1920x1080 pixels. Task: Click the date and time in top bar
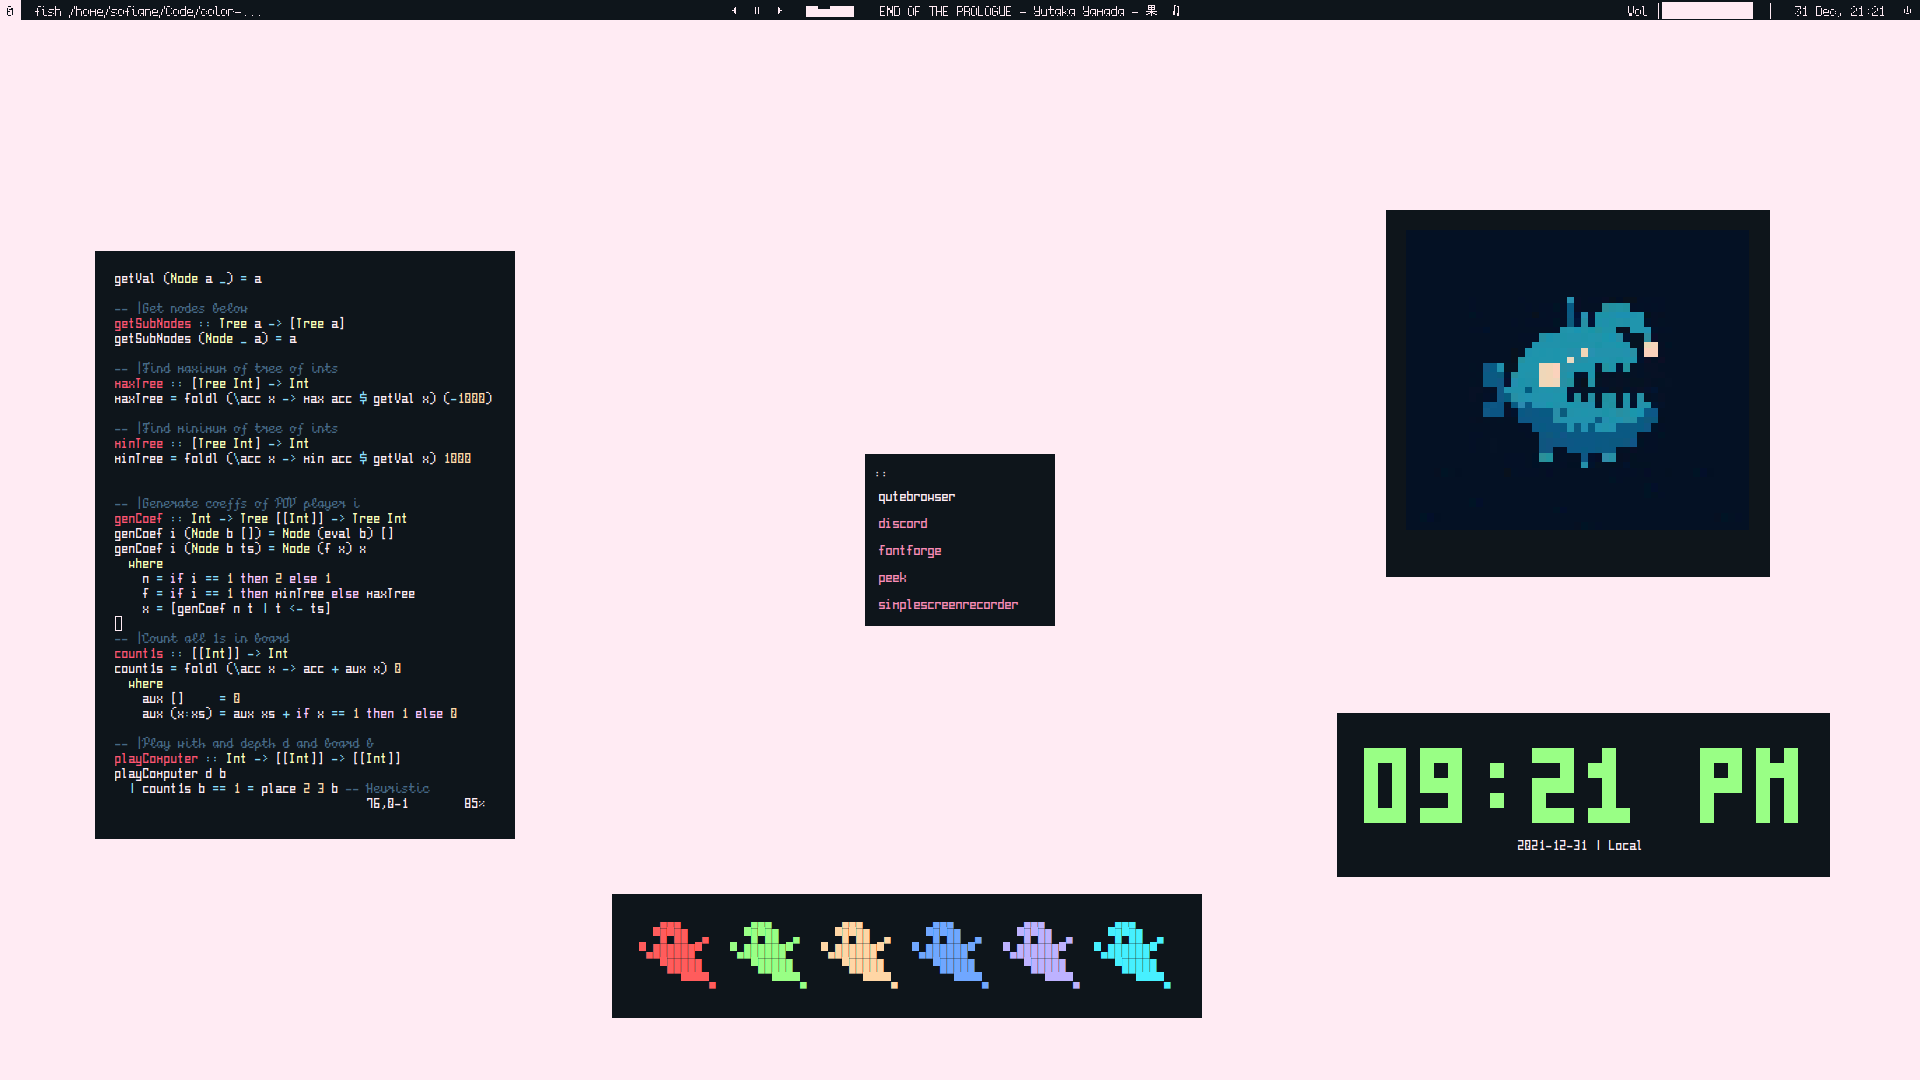click(x=1838, y=11)
